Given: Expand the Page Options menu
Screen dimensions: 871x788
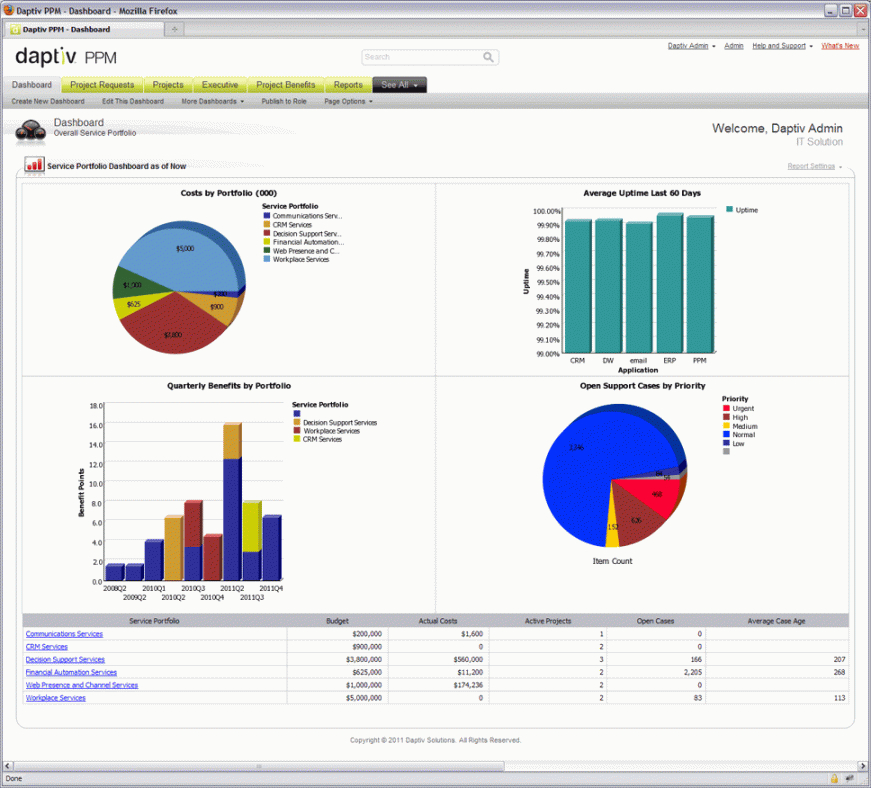Looking at the screenshot, I should point(348,101).
